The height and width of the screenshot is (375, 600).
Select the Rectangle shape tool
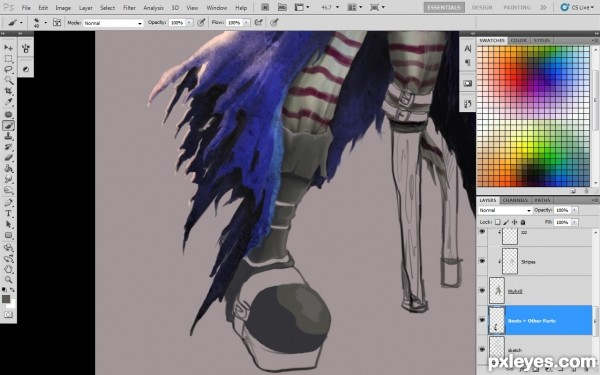(8, 235)
